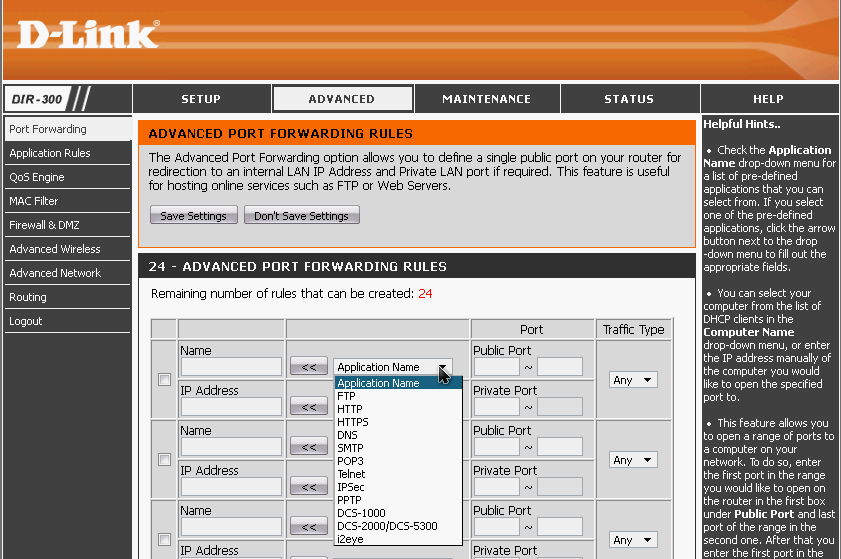Click the << button beside second rule's IP Address
841x559 pixels.
[x=308, y=487]
